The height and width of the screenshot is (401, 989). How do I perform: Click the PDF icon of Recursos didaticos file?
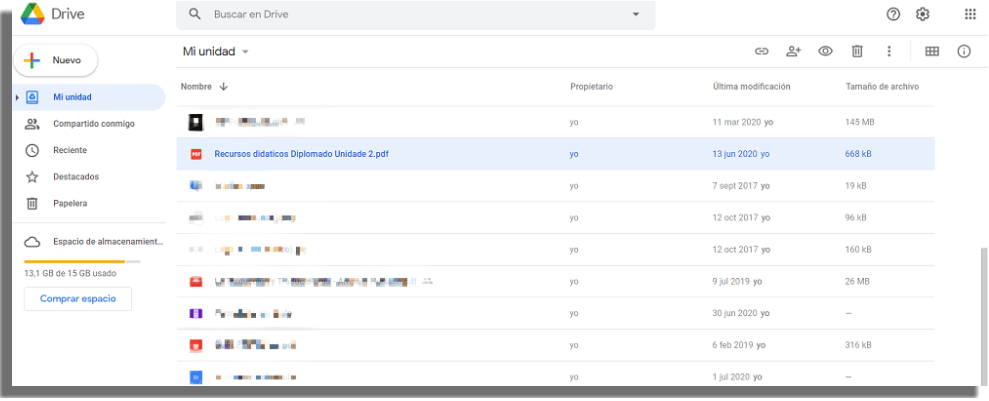[196, 154]
